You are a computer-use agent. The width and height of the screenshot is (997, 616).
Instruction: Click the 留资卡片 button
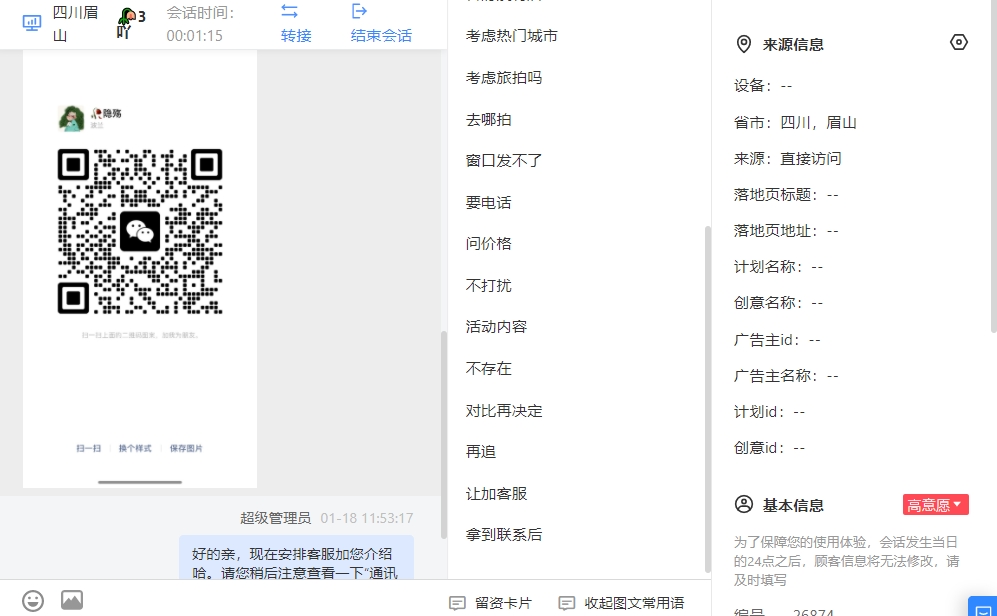tap(490, 603)
